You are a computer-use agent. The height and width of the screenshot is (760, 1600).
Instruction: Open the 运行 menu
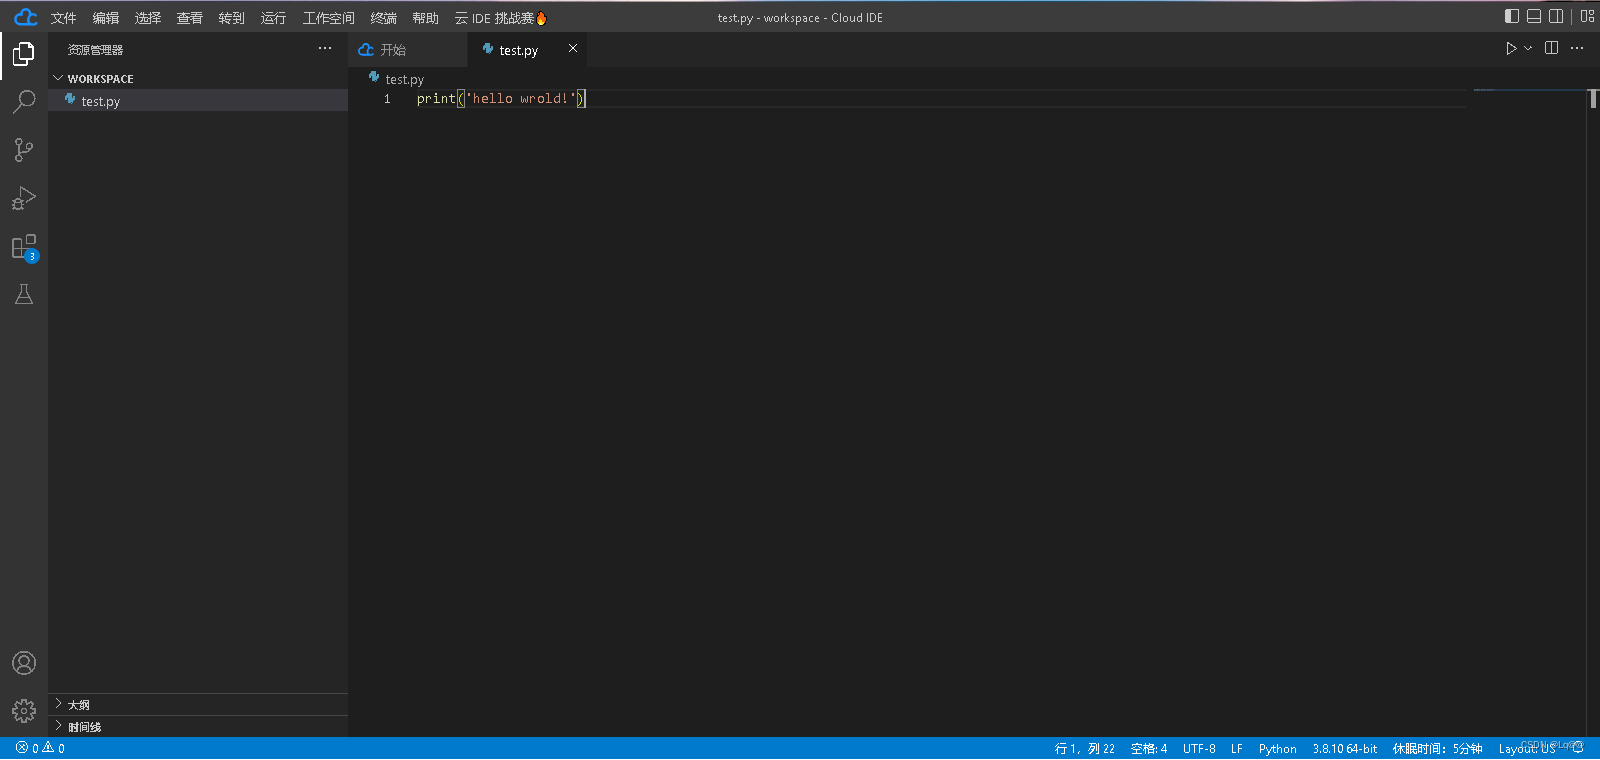(x=274, y=18)
